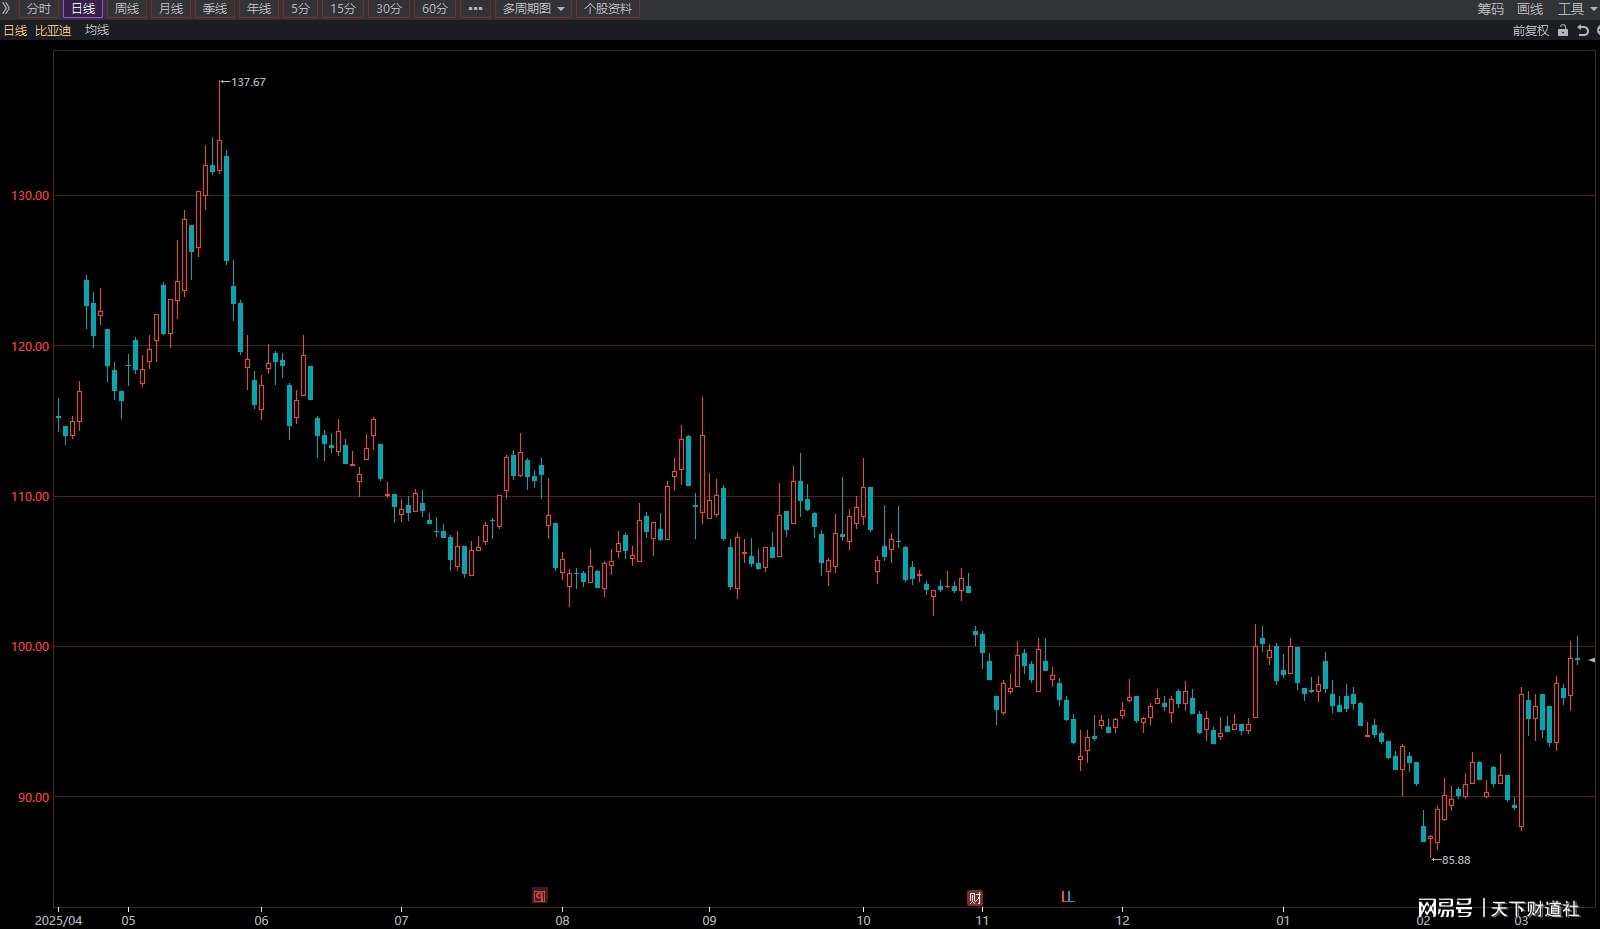
Task: Click the red square event marker near 08
Action: point(540,896)
